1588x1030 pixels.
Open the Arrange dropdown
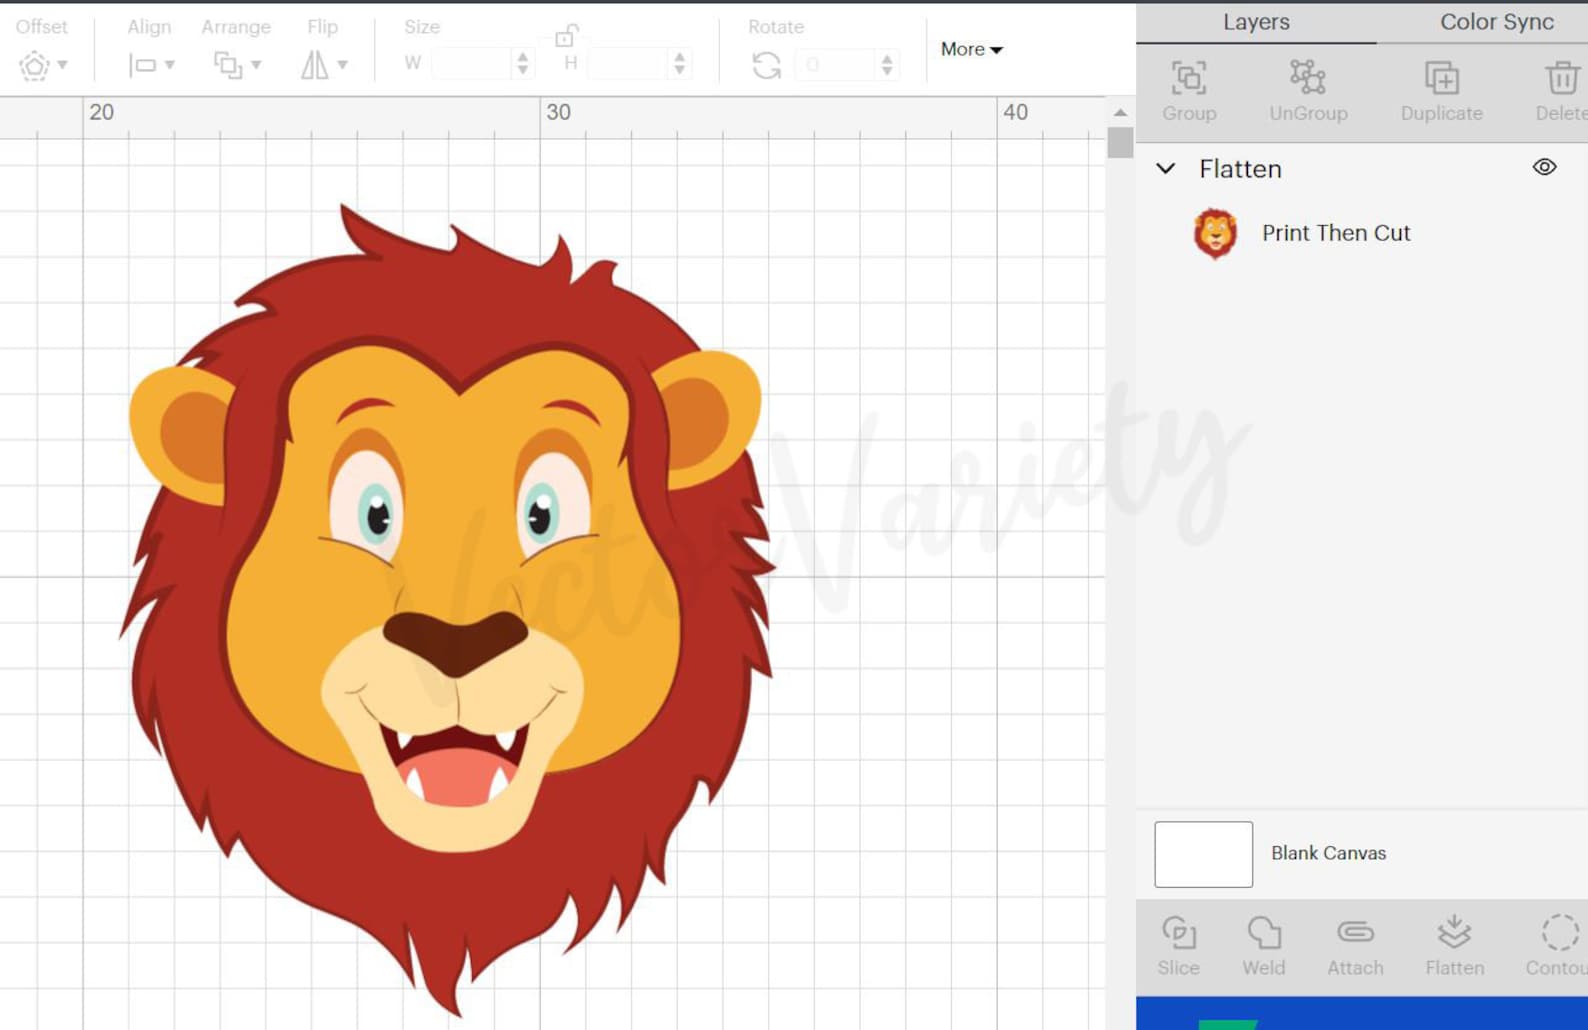[x=237, y=65]
